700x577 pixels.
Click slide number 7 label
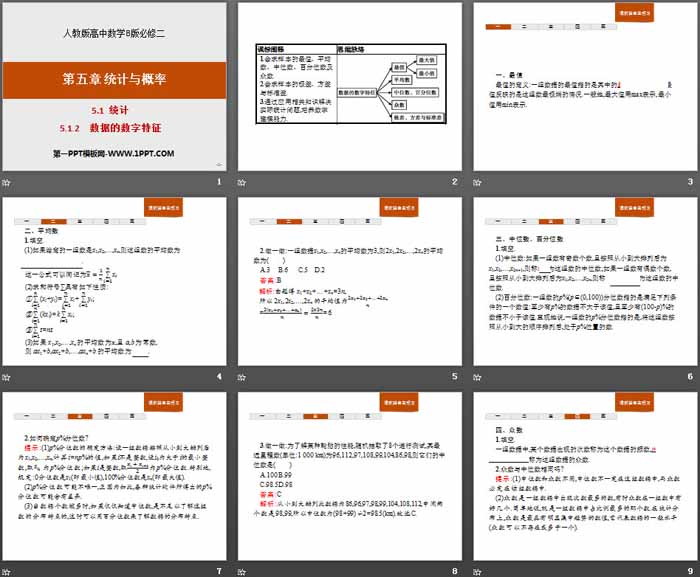pos(219,571)
